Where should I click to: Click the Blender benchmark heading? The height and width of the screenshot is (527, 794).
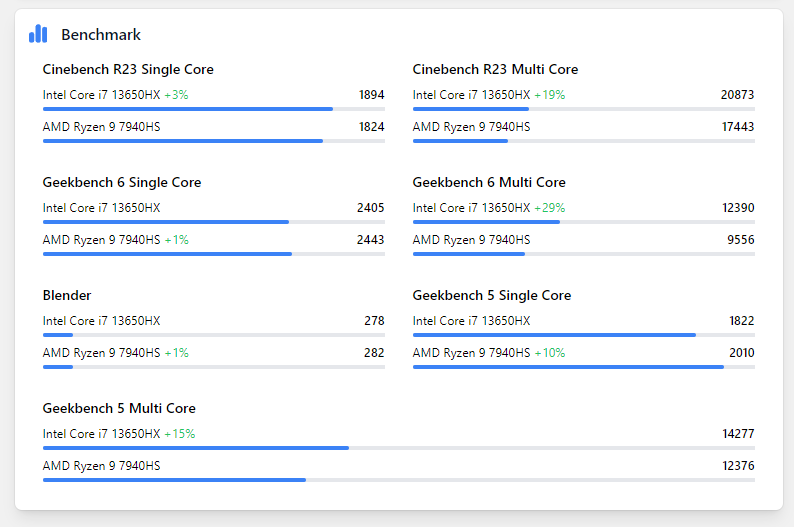click(67, 295)
